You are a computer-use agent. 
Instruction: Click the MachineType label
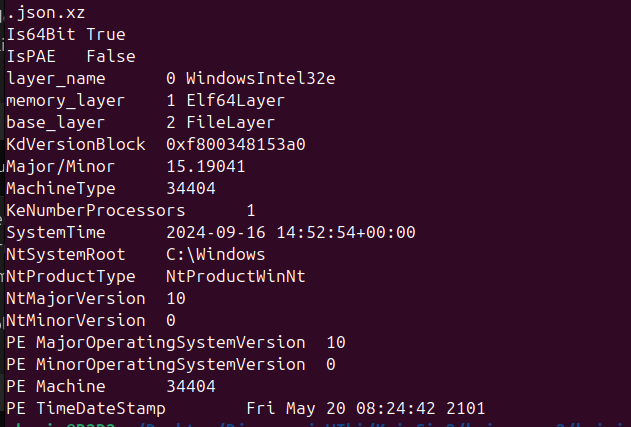click(x=61, y=188)
